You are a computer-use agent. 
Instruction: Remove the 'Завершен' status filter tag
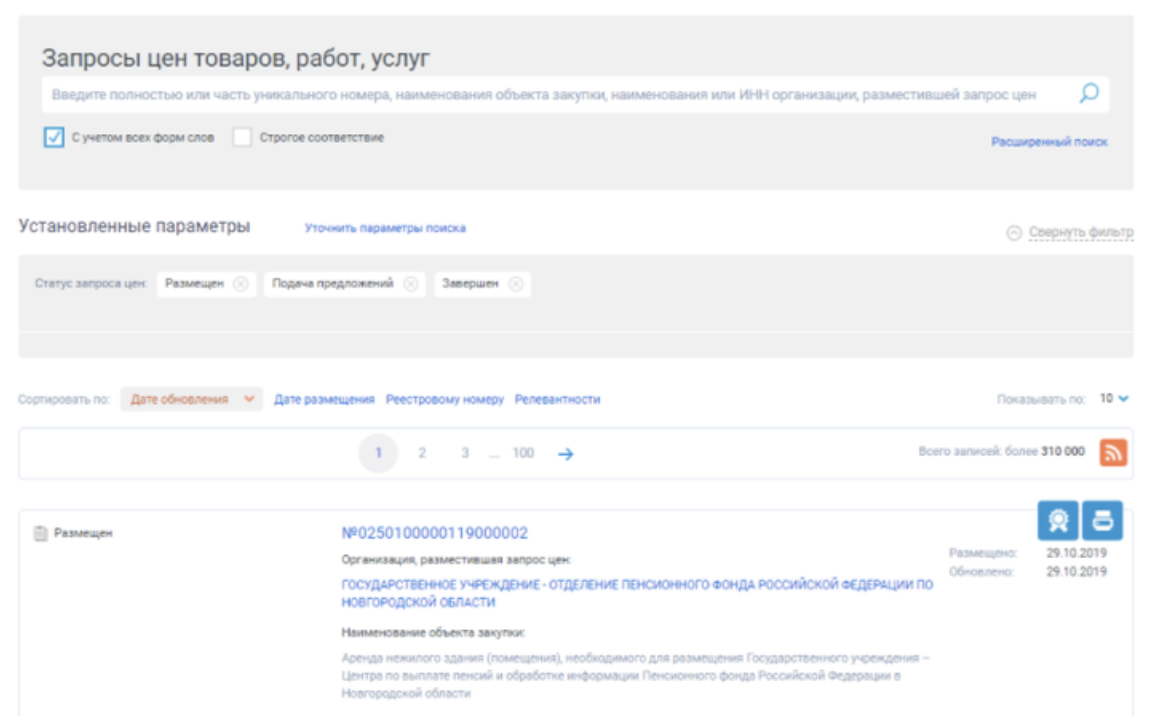[515, 284]
